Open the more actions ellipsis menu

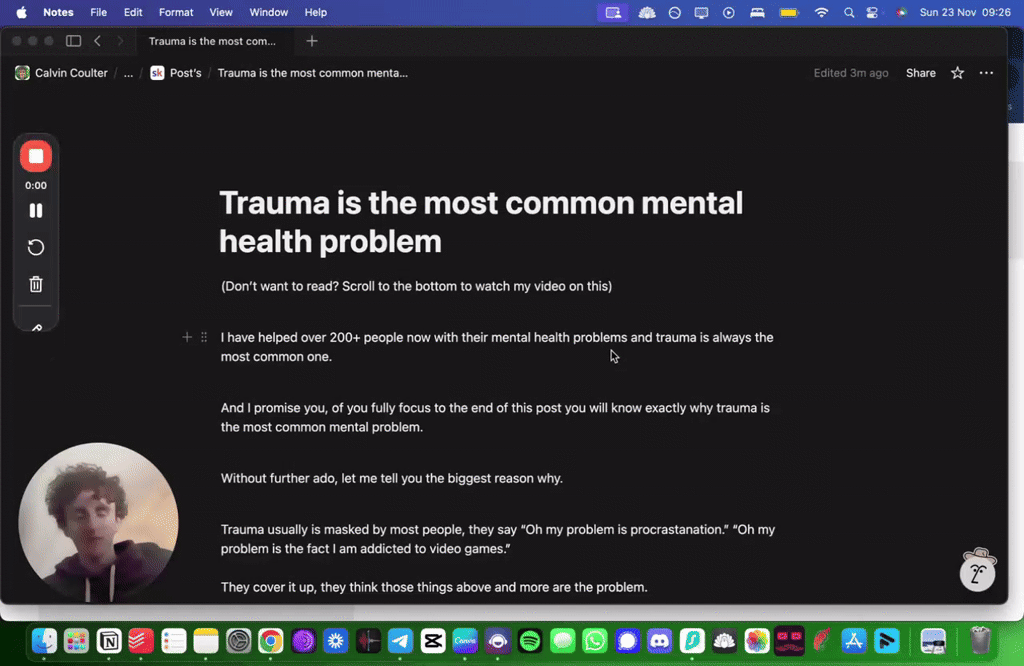986,73
